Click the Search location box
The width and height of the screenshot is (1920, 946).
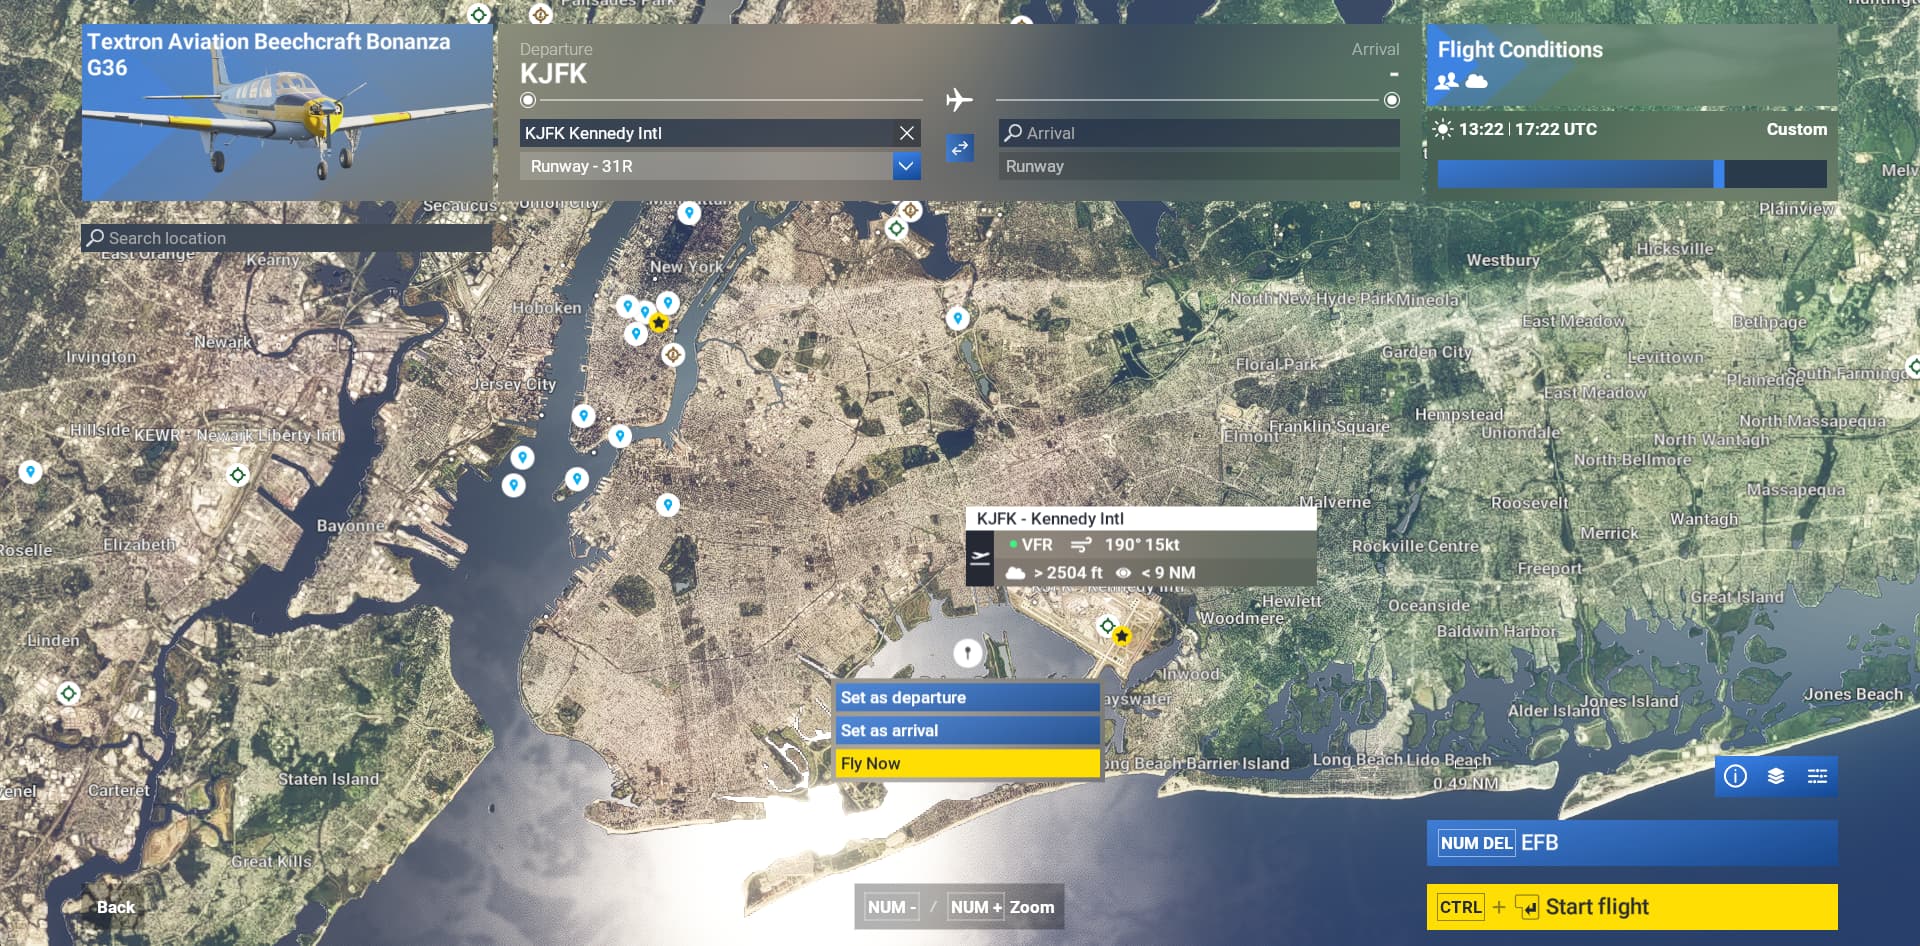click(287, 238)
